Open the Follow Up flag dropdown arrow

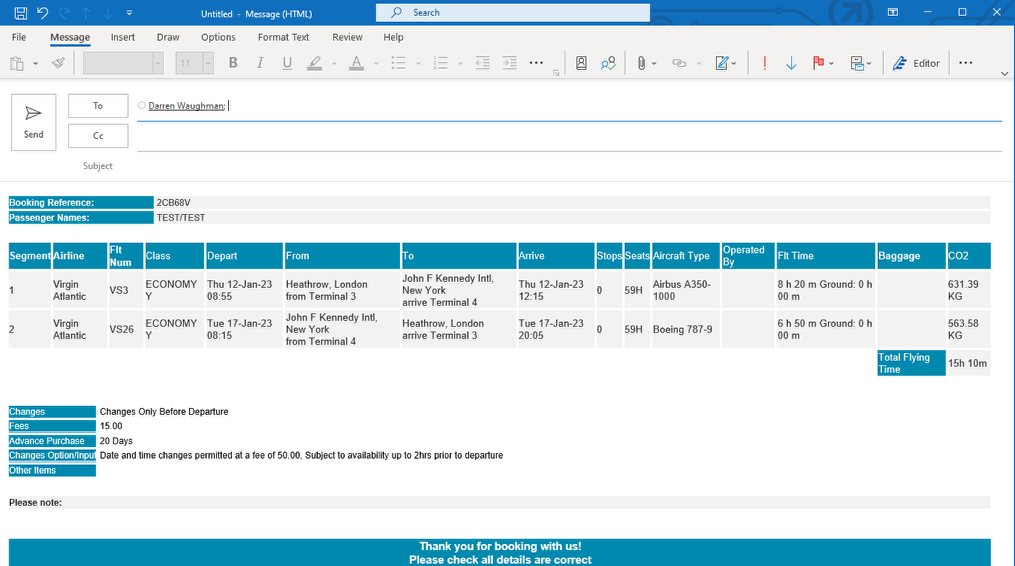point(832,63)
